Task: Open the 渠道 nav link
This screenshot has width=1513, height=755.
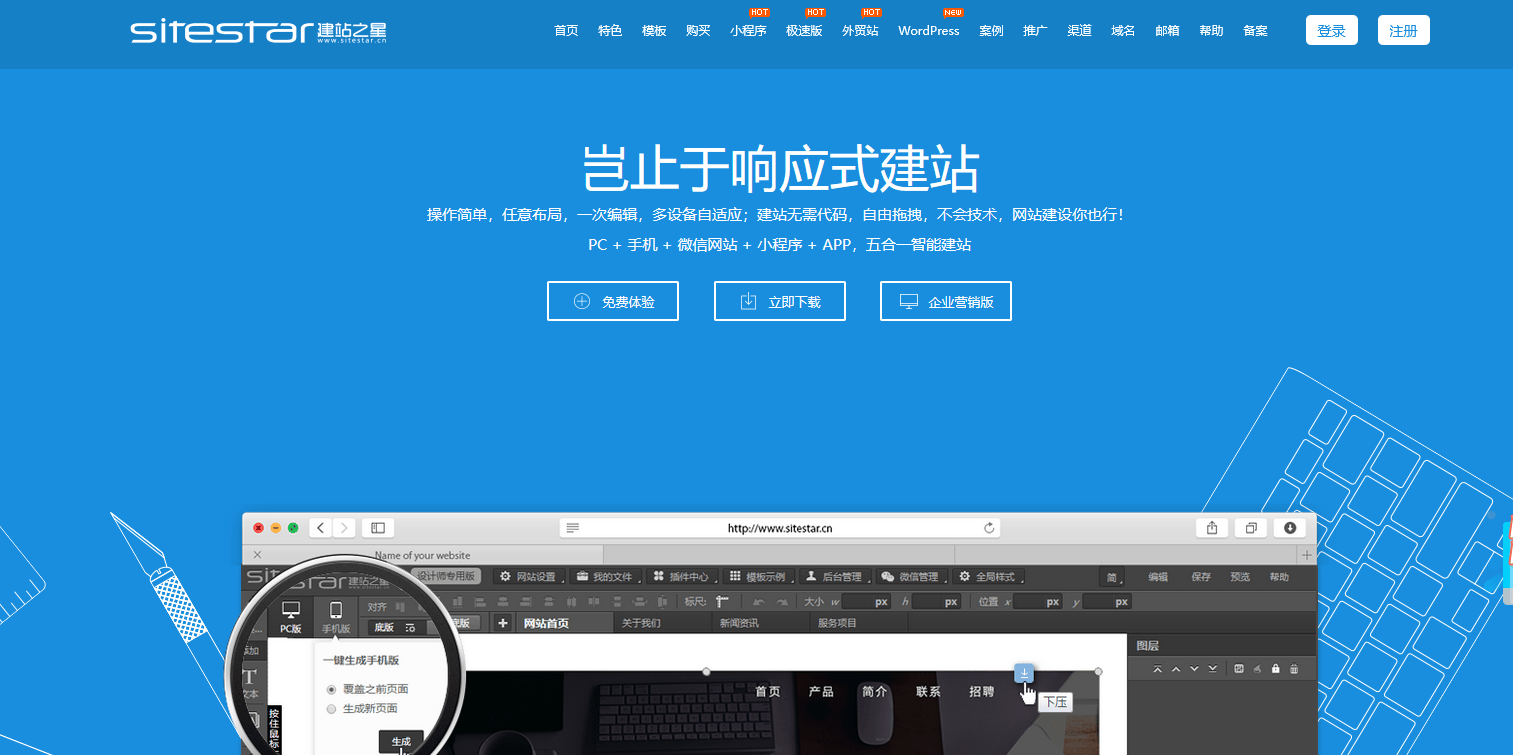Action: click(1079, 31)
